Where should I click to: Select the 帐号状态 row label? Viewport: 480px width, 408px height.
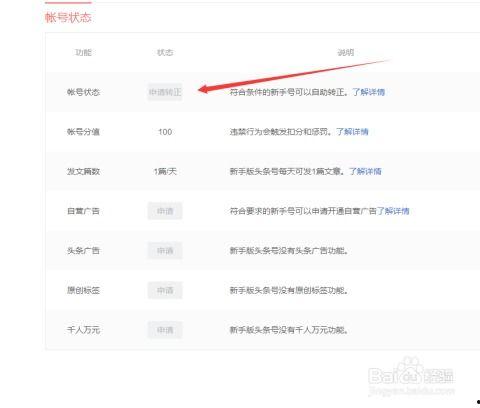(83, 92)
